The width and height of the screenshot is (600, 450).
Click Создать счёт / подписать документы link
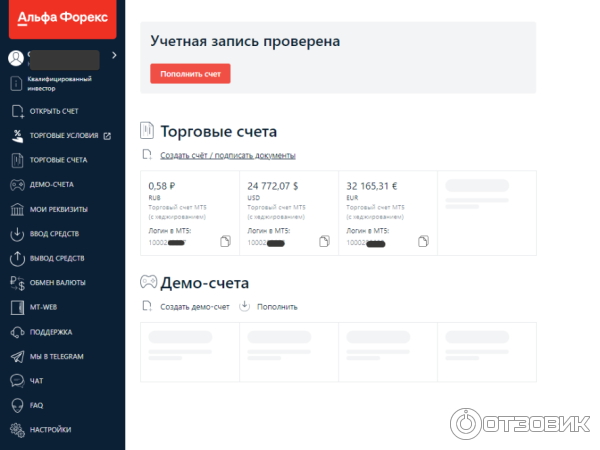226,155
